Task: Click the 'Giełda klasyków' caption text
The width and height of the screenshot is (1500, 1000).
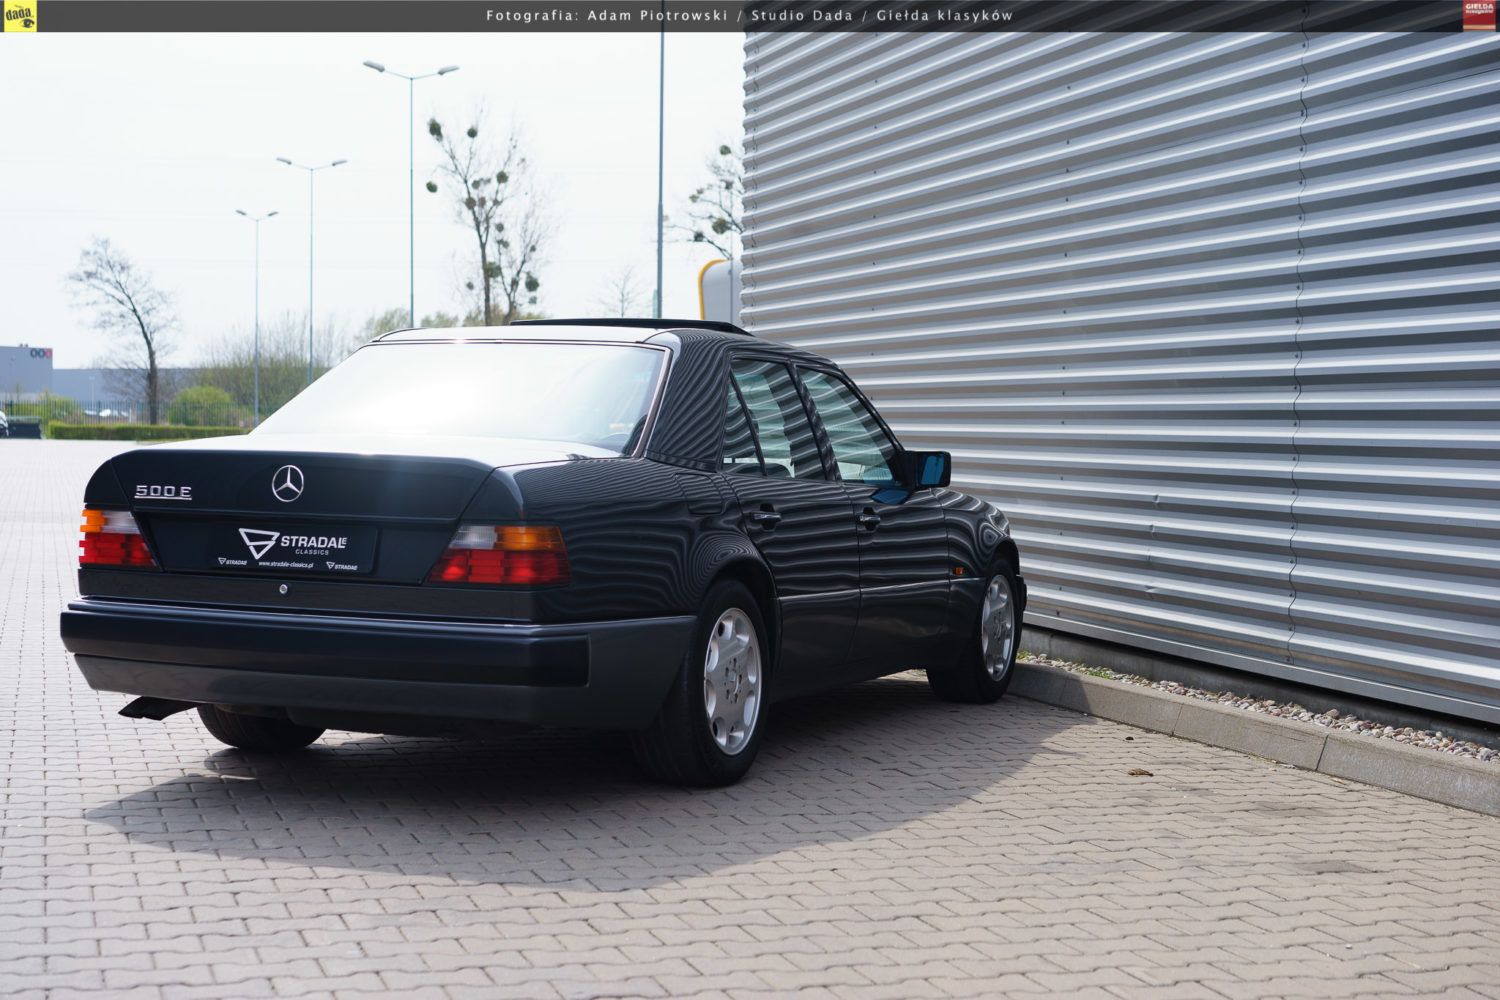Action: tap(946, 16)
